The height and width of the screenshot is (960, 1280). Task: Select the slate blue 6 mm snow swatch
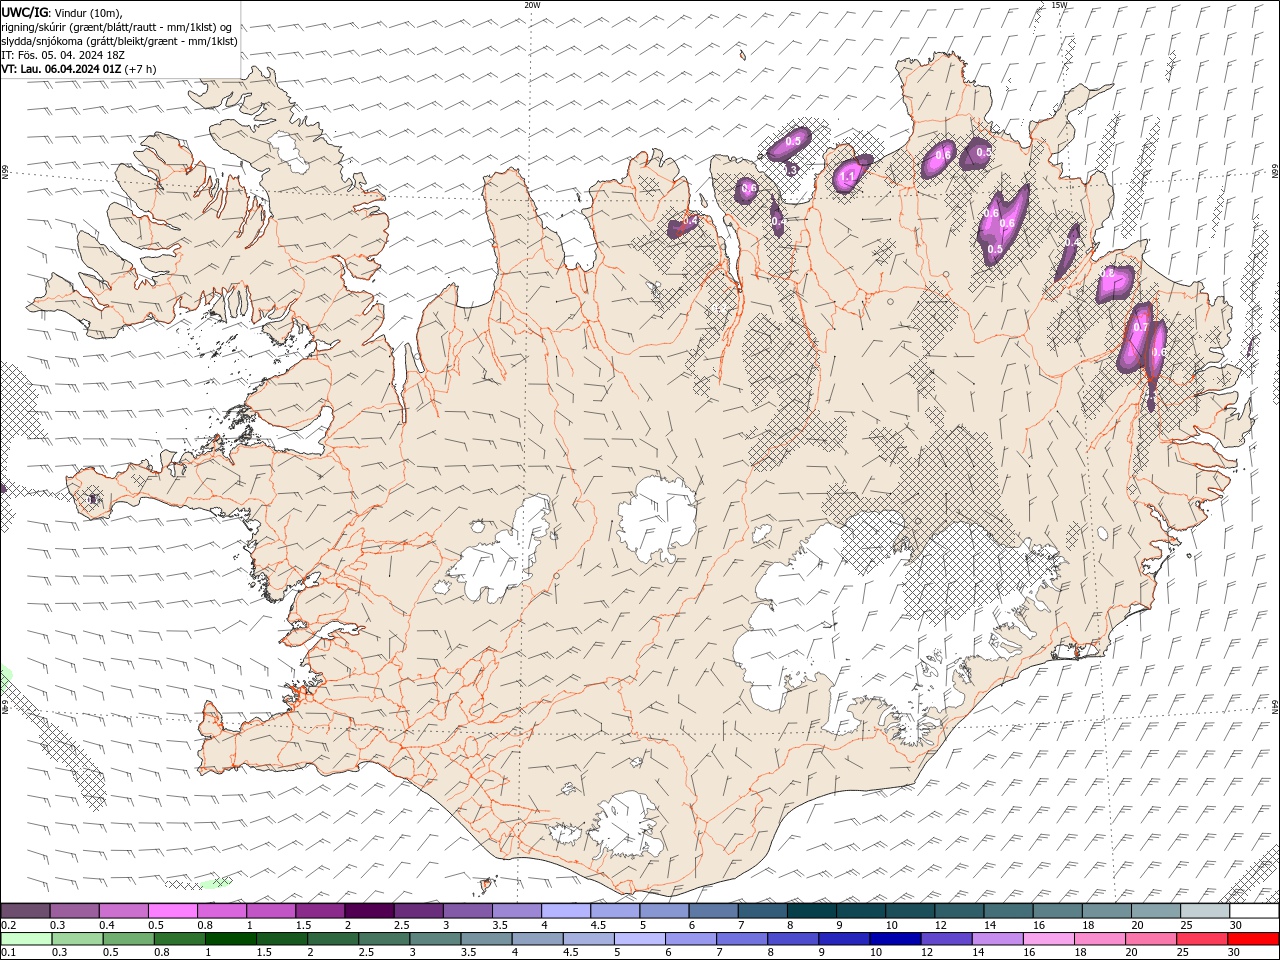713,911
